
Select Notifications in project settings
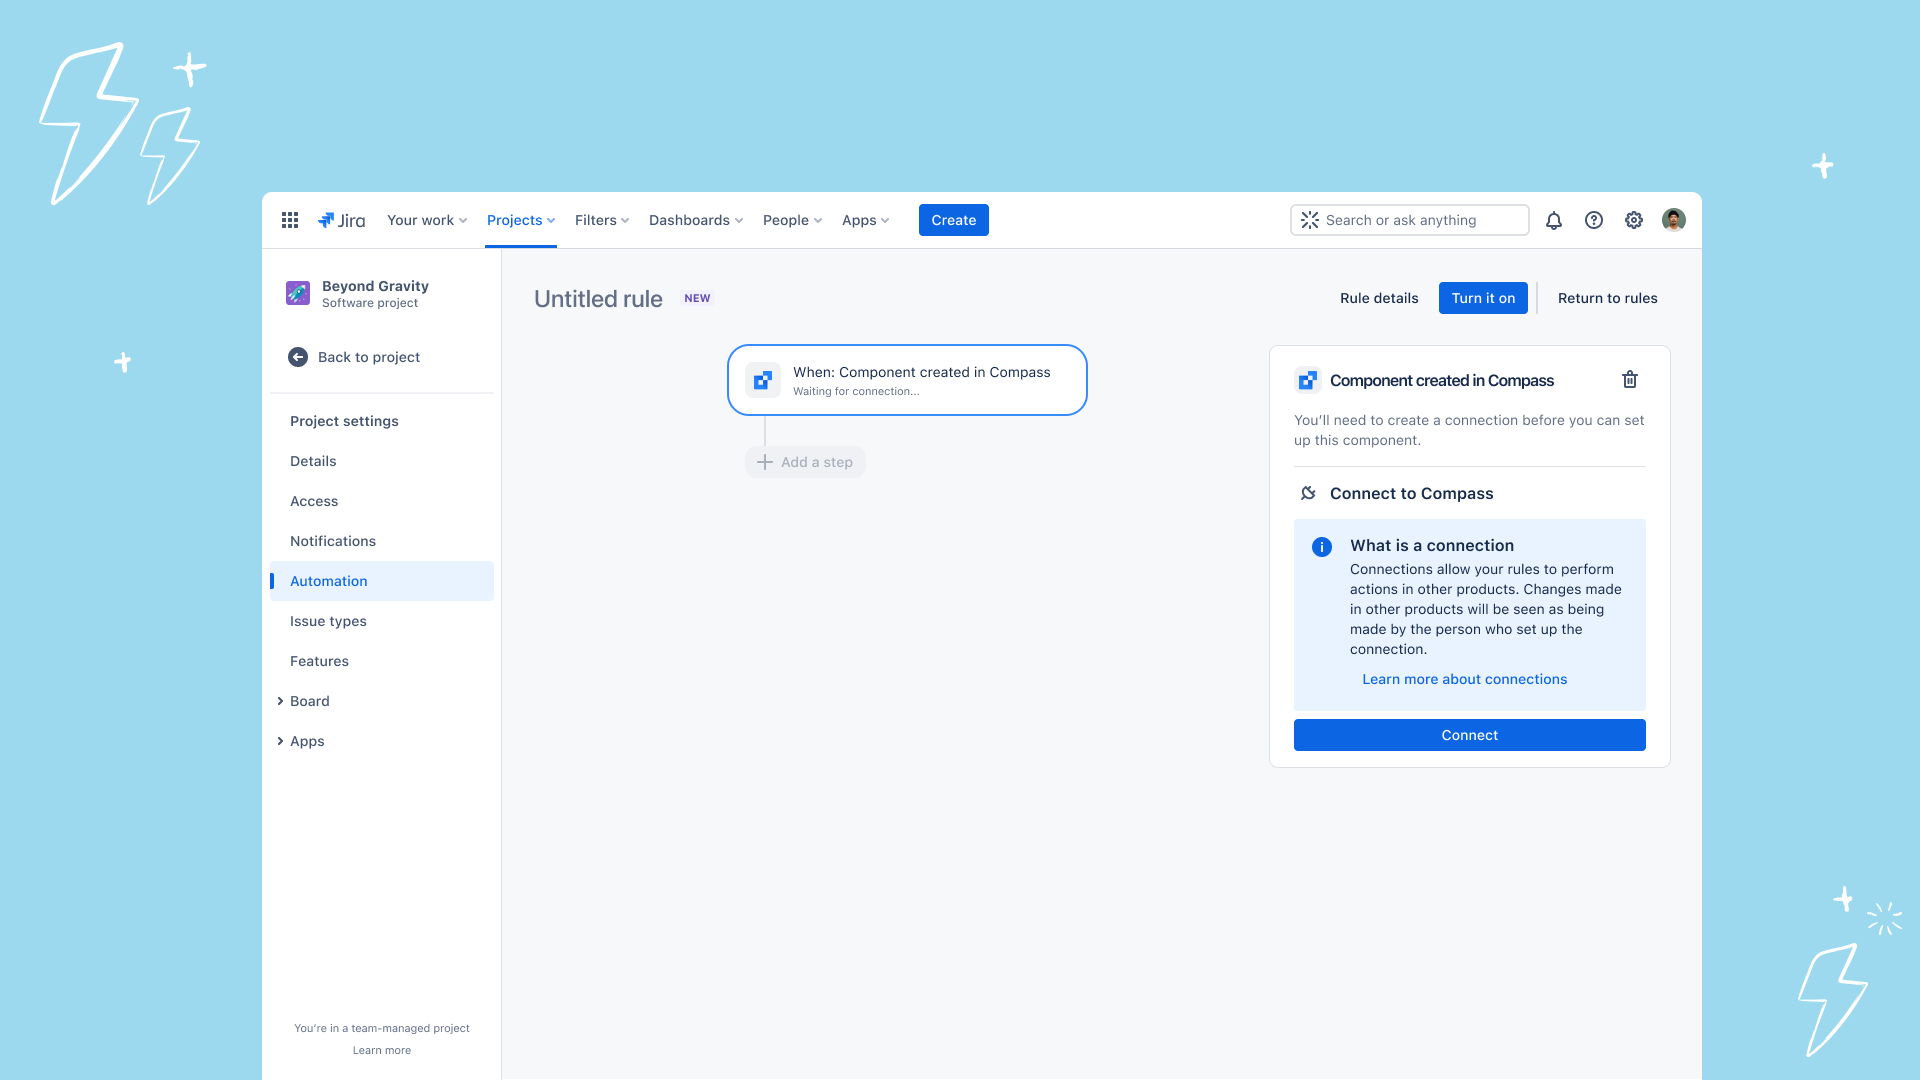[x=382, y=541]
